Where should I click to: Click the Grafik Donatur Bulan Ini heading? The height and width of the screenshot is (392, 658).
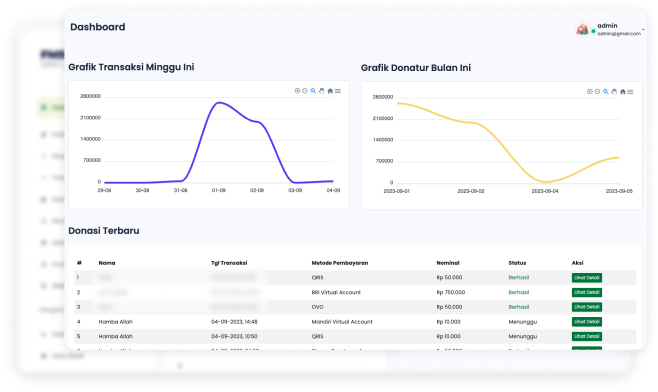[x=416, y=68]
